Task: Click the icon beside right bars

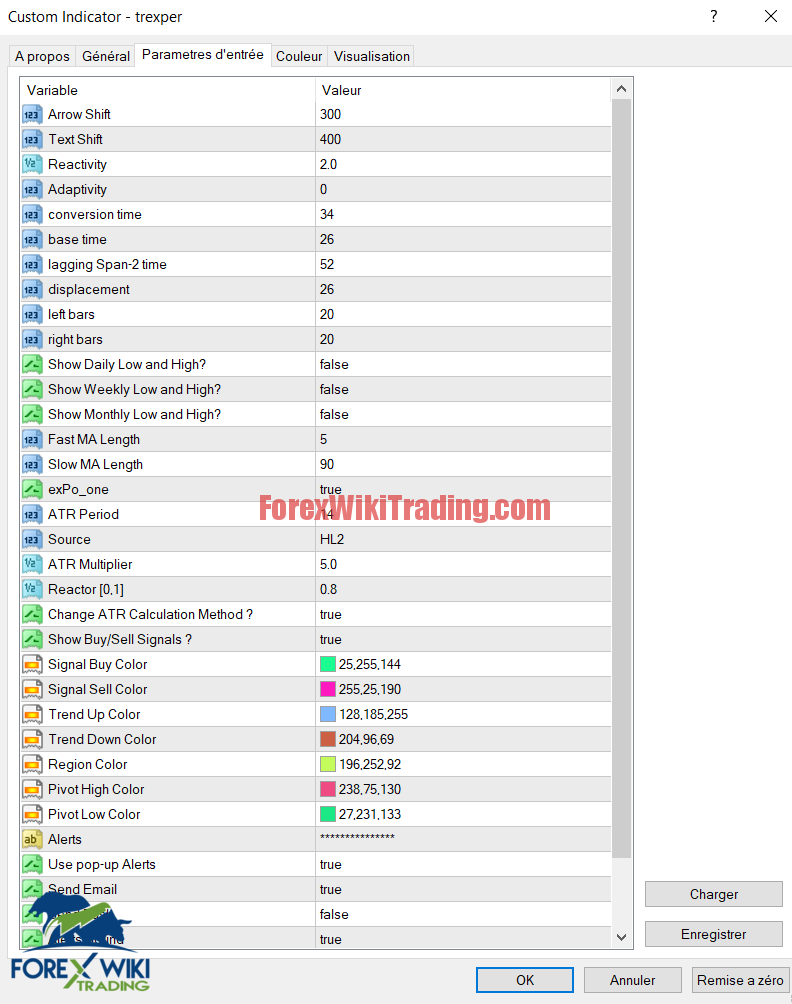Action: coord(32,339)
